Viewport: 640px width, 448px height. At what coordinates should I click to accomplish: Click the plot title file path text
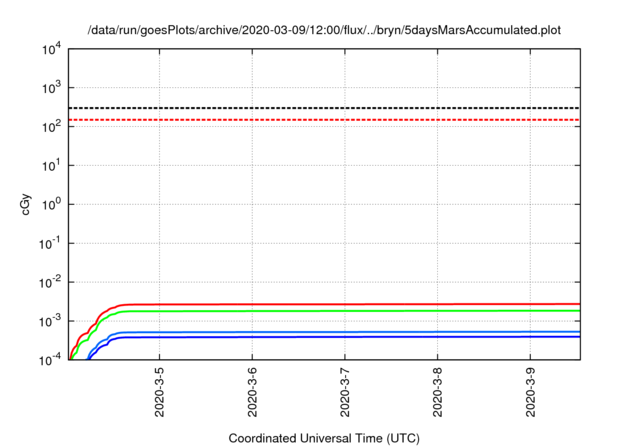coord(324,30)
